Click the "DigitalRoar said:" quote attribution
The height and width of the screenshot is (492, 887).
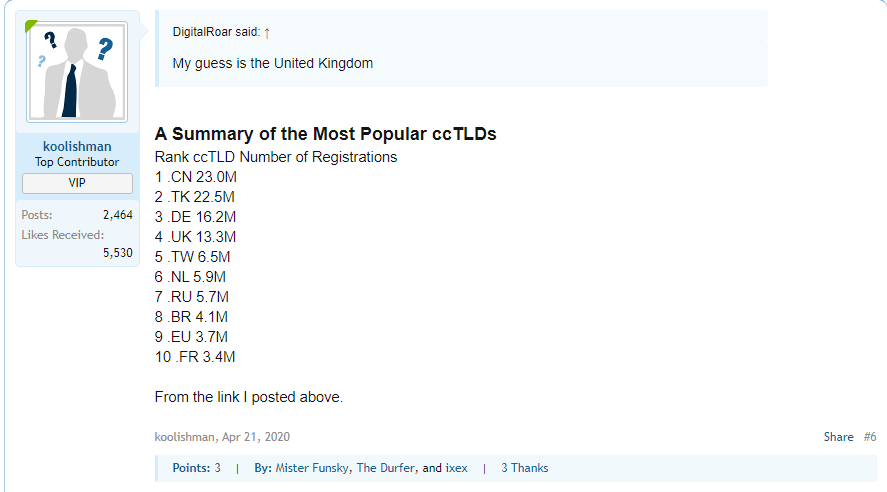[x=216, y=32]
